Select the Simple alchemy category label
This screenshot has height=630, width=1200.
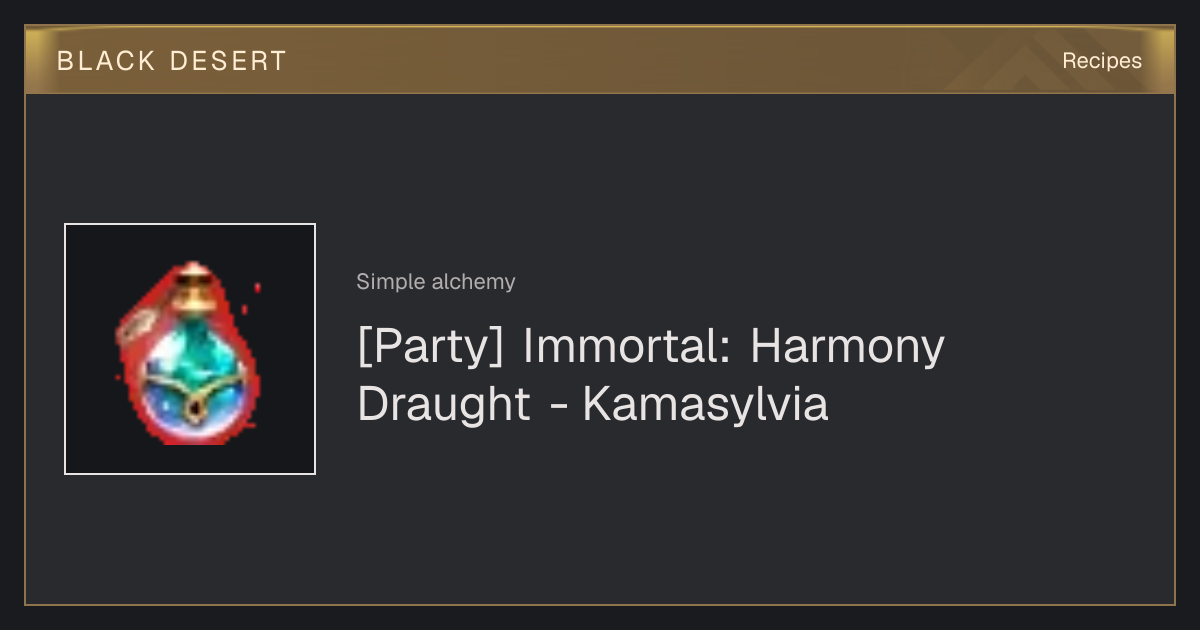pos(436,282)
